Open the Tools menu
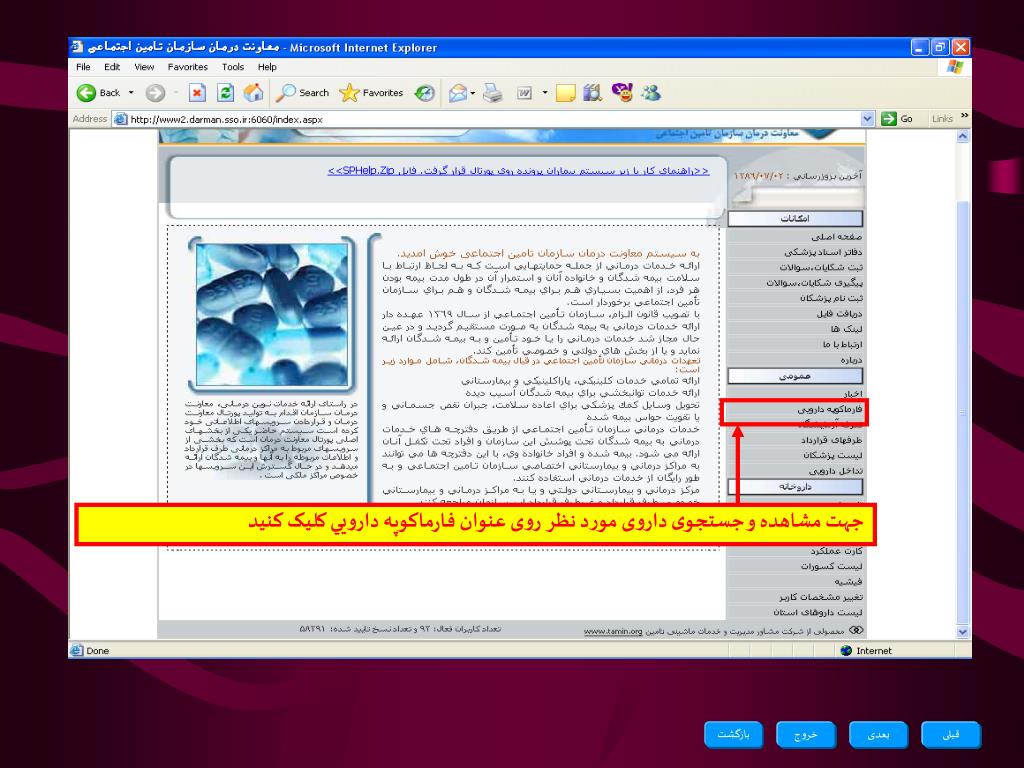1024x768 pixels. (x=232, y=67)
